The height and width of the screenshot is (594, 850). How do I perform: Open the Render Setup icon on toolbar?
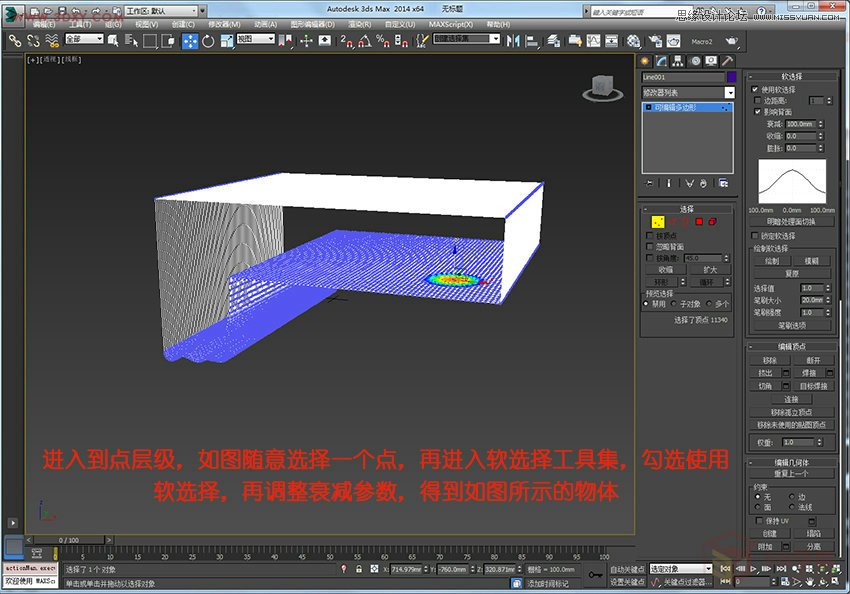point(654,41)
